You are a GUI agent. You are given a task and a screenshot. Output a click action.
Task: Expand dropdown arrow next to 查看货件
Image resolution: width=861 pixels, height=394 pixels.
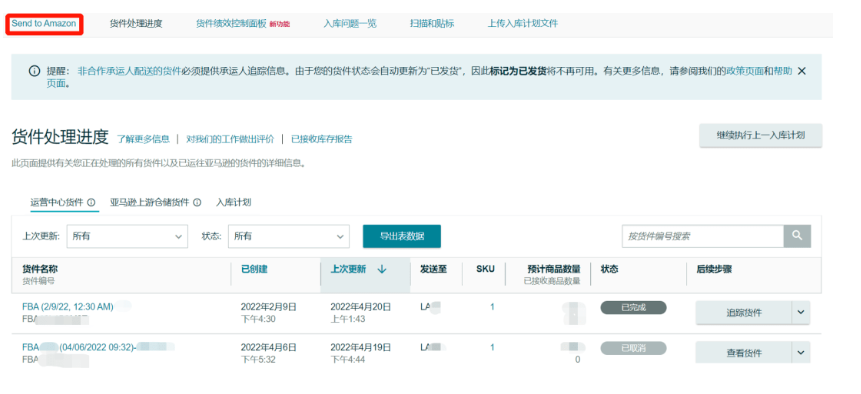pyautogui.click(x=801, y=353)
